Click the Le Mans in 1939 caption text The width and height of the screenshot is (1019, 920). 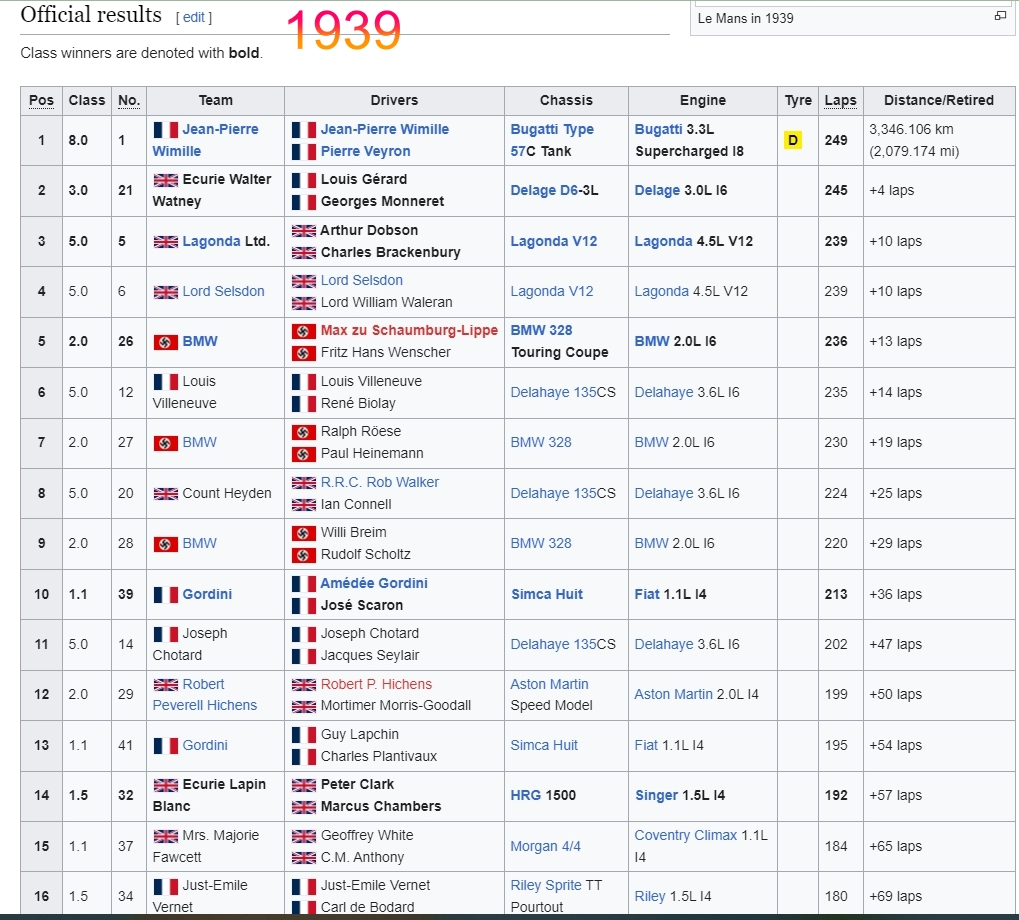point(745,19)
